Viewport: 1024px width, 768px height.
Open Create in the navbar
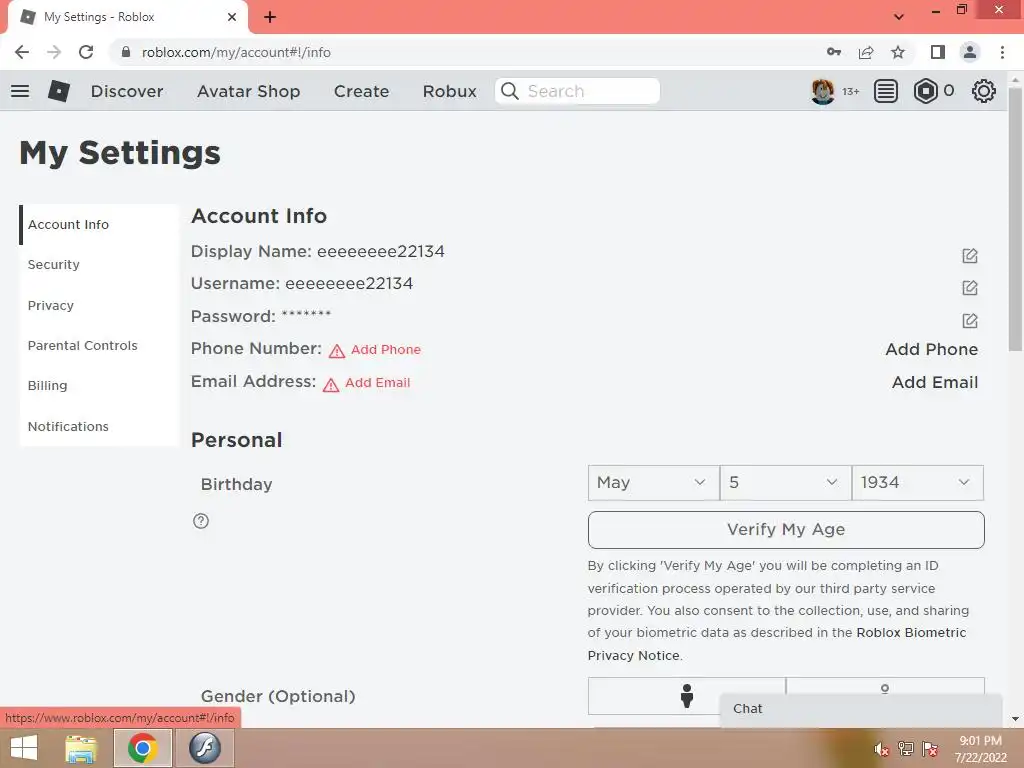coord(361,91)
